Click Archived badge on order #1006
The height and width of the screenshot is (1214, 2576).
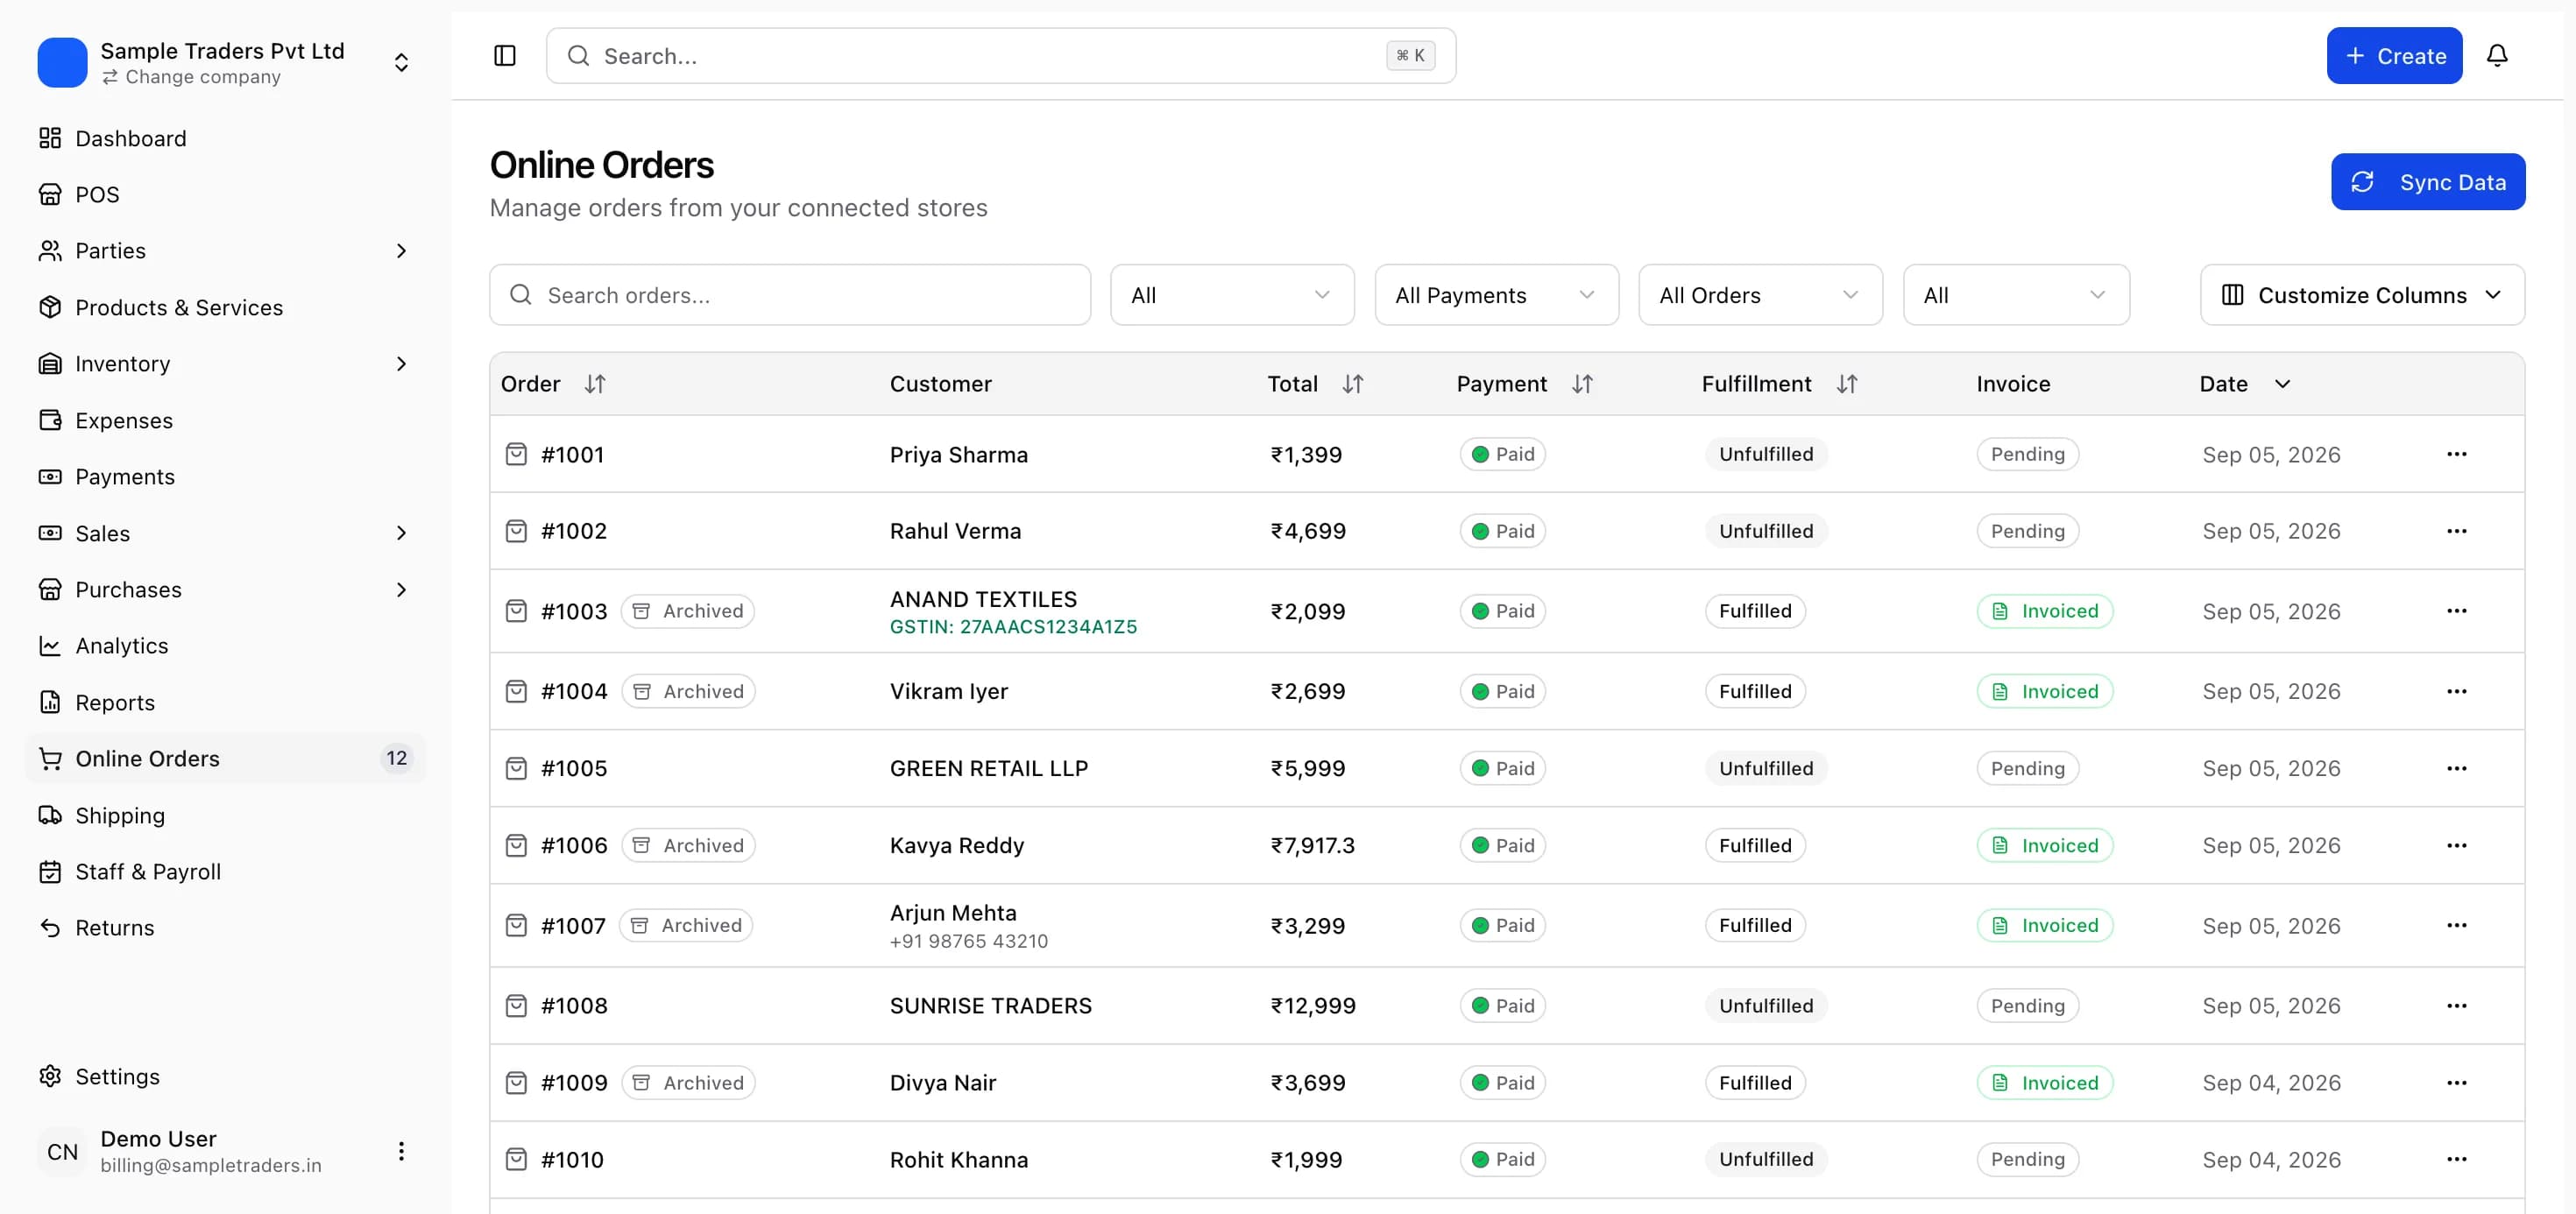[688, 845]
